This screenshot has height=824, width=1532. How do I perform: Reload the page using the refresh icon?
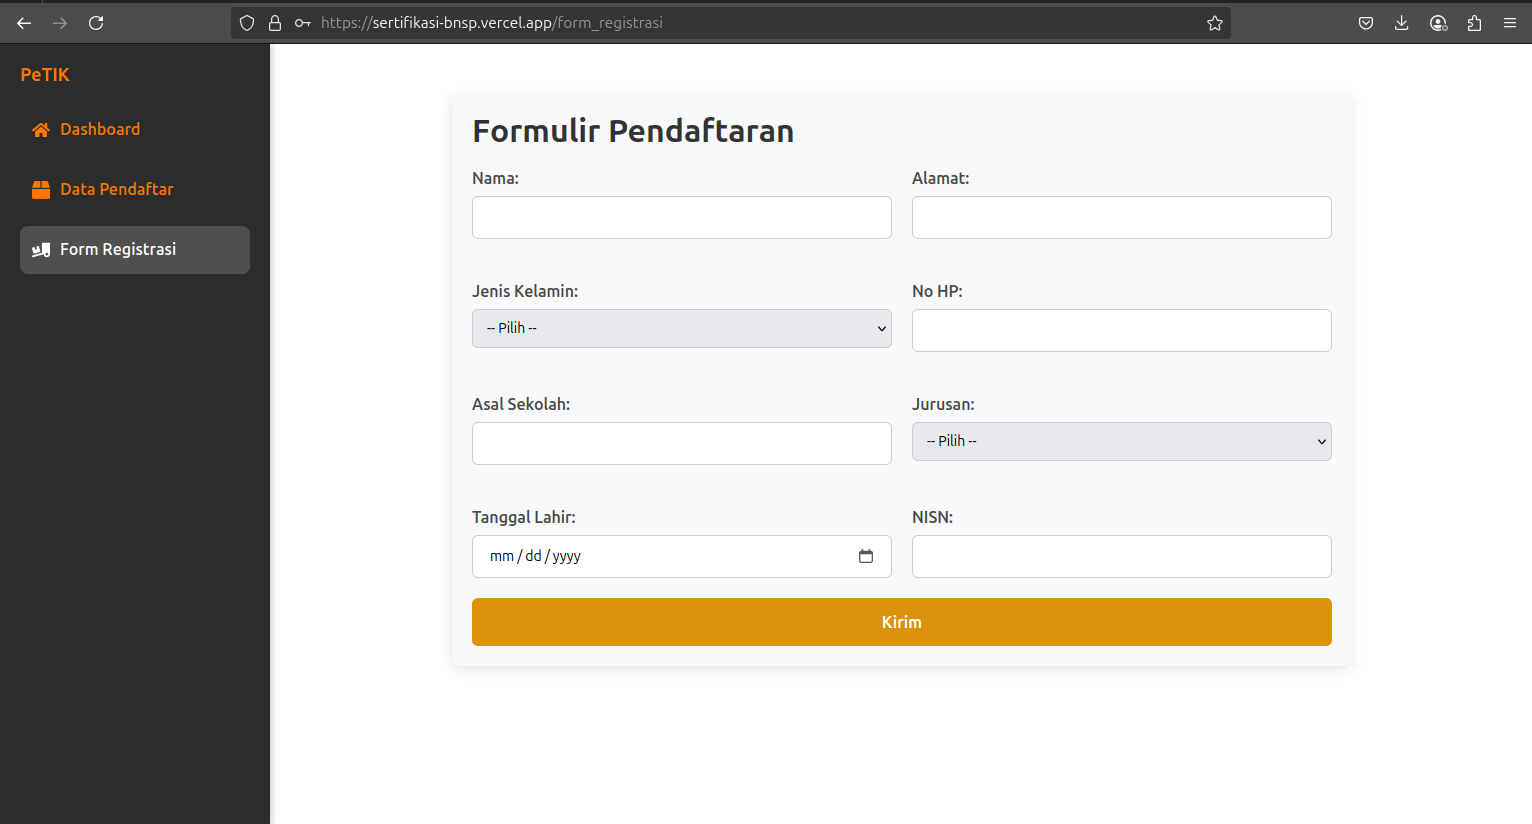pyautogui.click(x=96, y=23)
